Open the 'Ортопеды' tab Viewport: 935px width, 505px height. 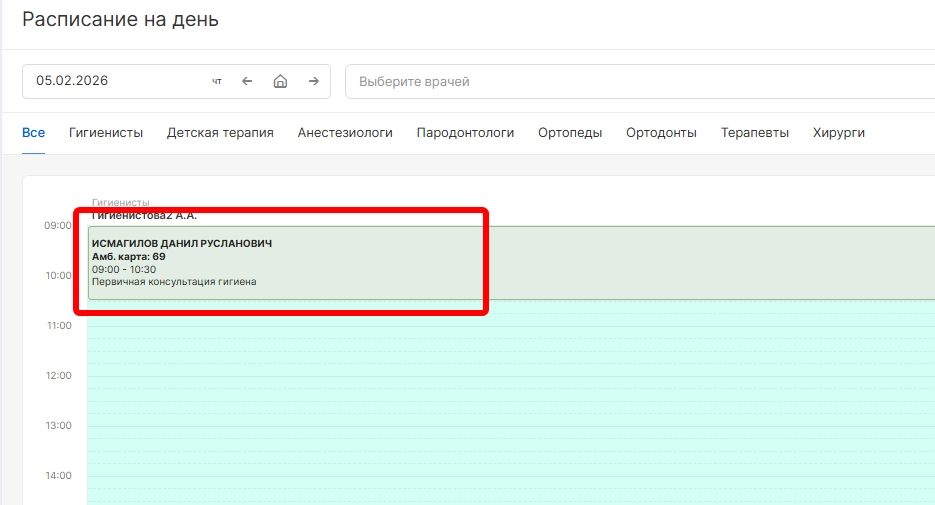tap(570, 133)
